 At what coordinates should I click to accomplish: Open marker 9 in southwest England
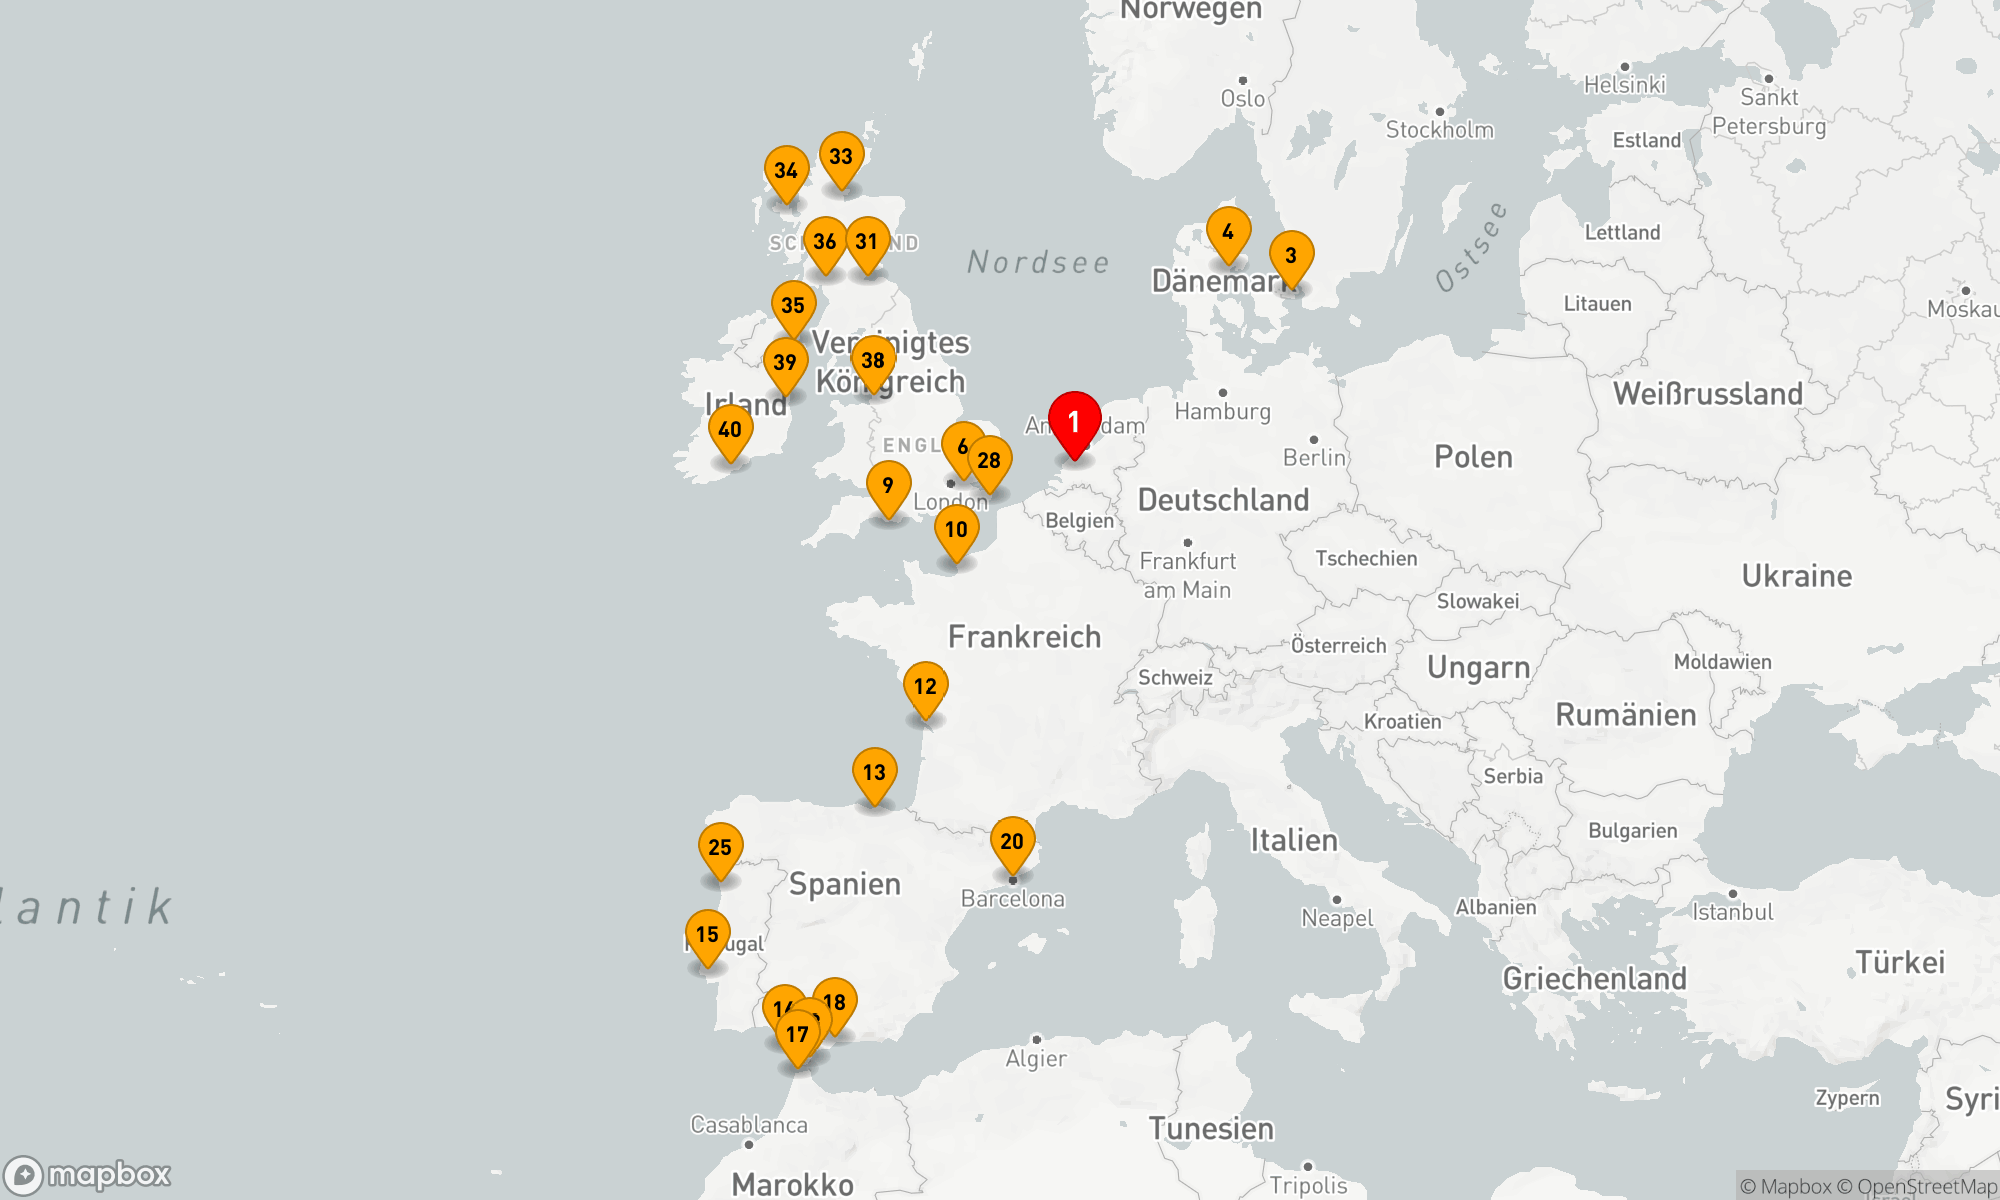tap(888, 486)
